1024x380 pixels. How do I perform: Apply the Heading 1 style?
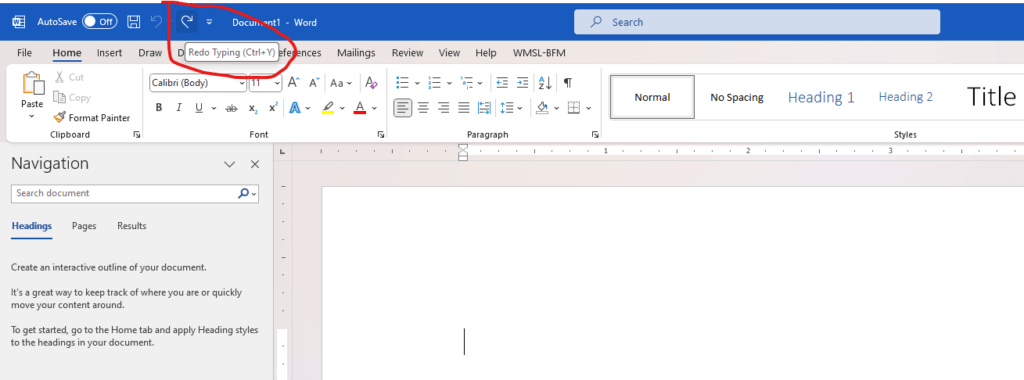pos(821,97)
